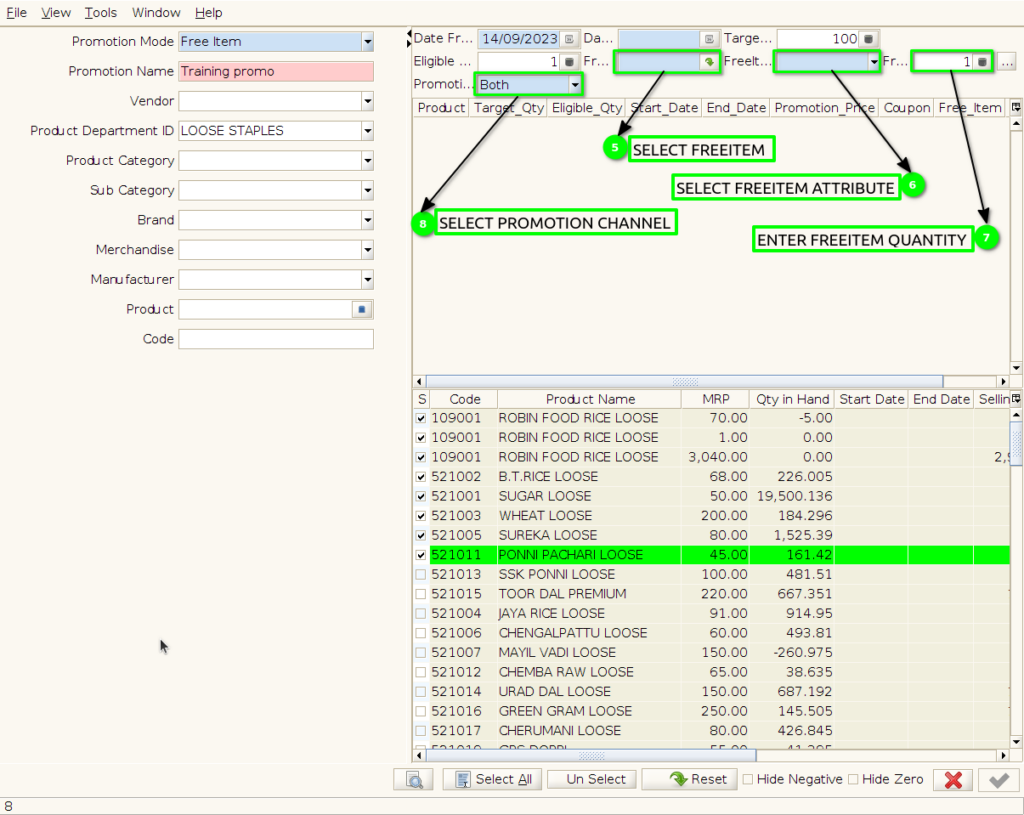Click the Target quantity field showing 100
The height and width of the screenshot is (815, 1024).
coord(818,39)
